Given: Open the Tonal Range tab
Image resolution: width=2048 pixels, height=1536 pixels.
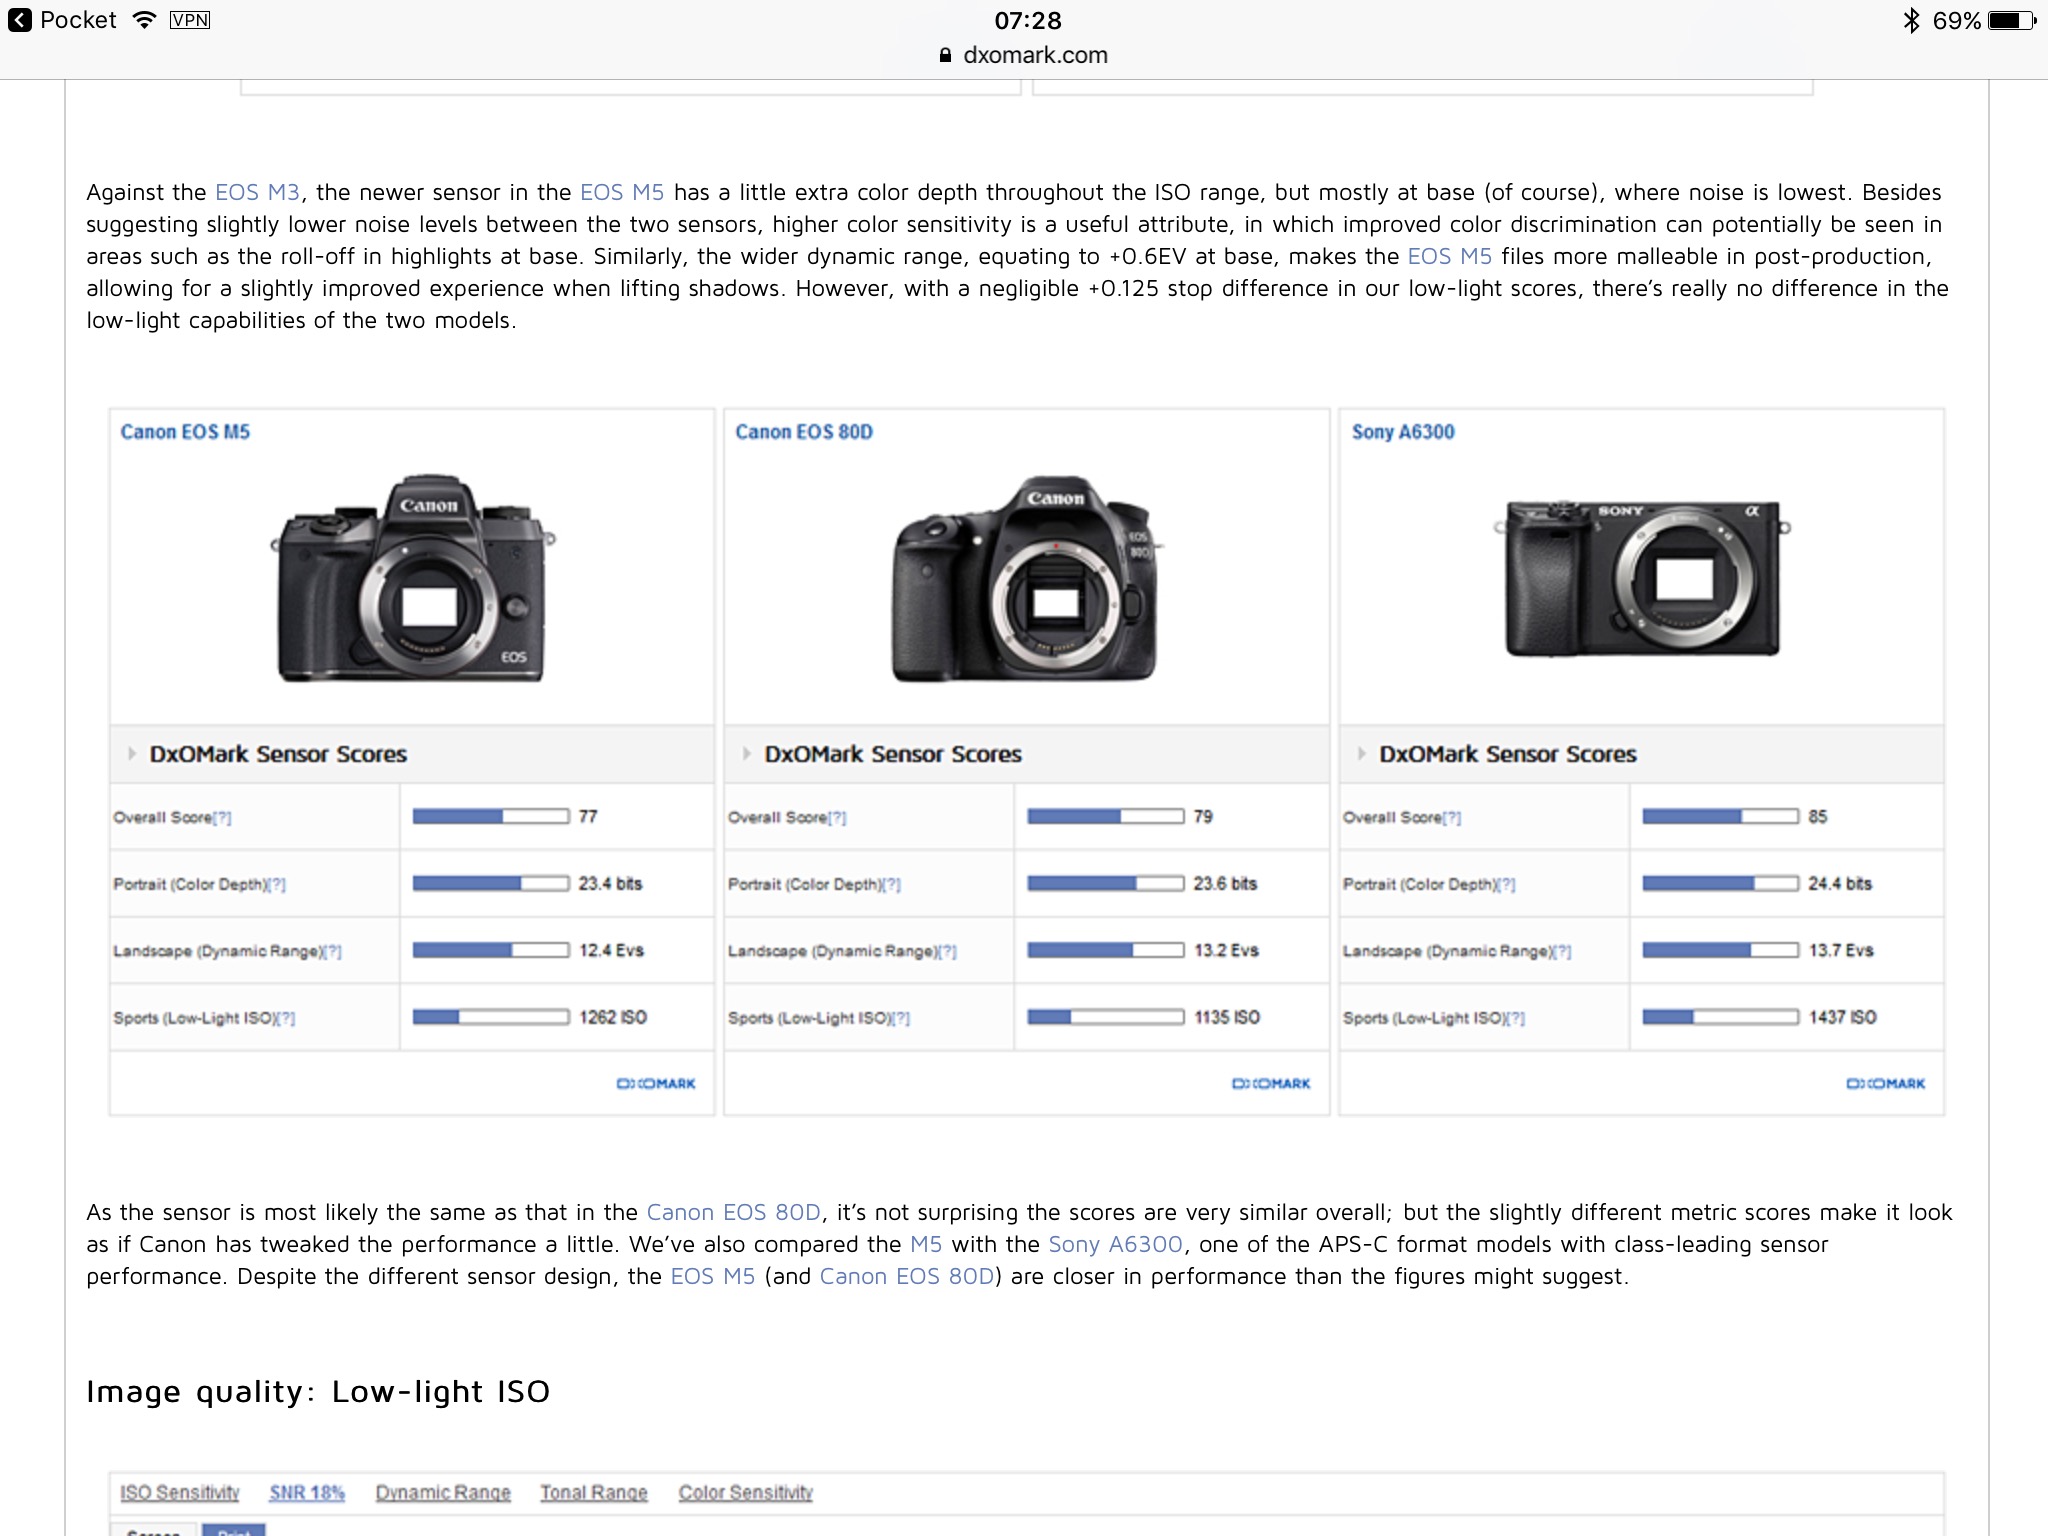Looking at the screenshot, I should pyautogui.click(x=594, y=1492).
